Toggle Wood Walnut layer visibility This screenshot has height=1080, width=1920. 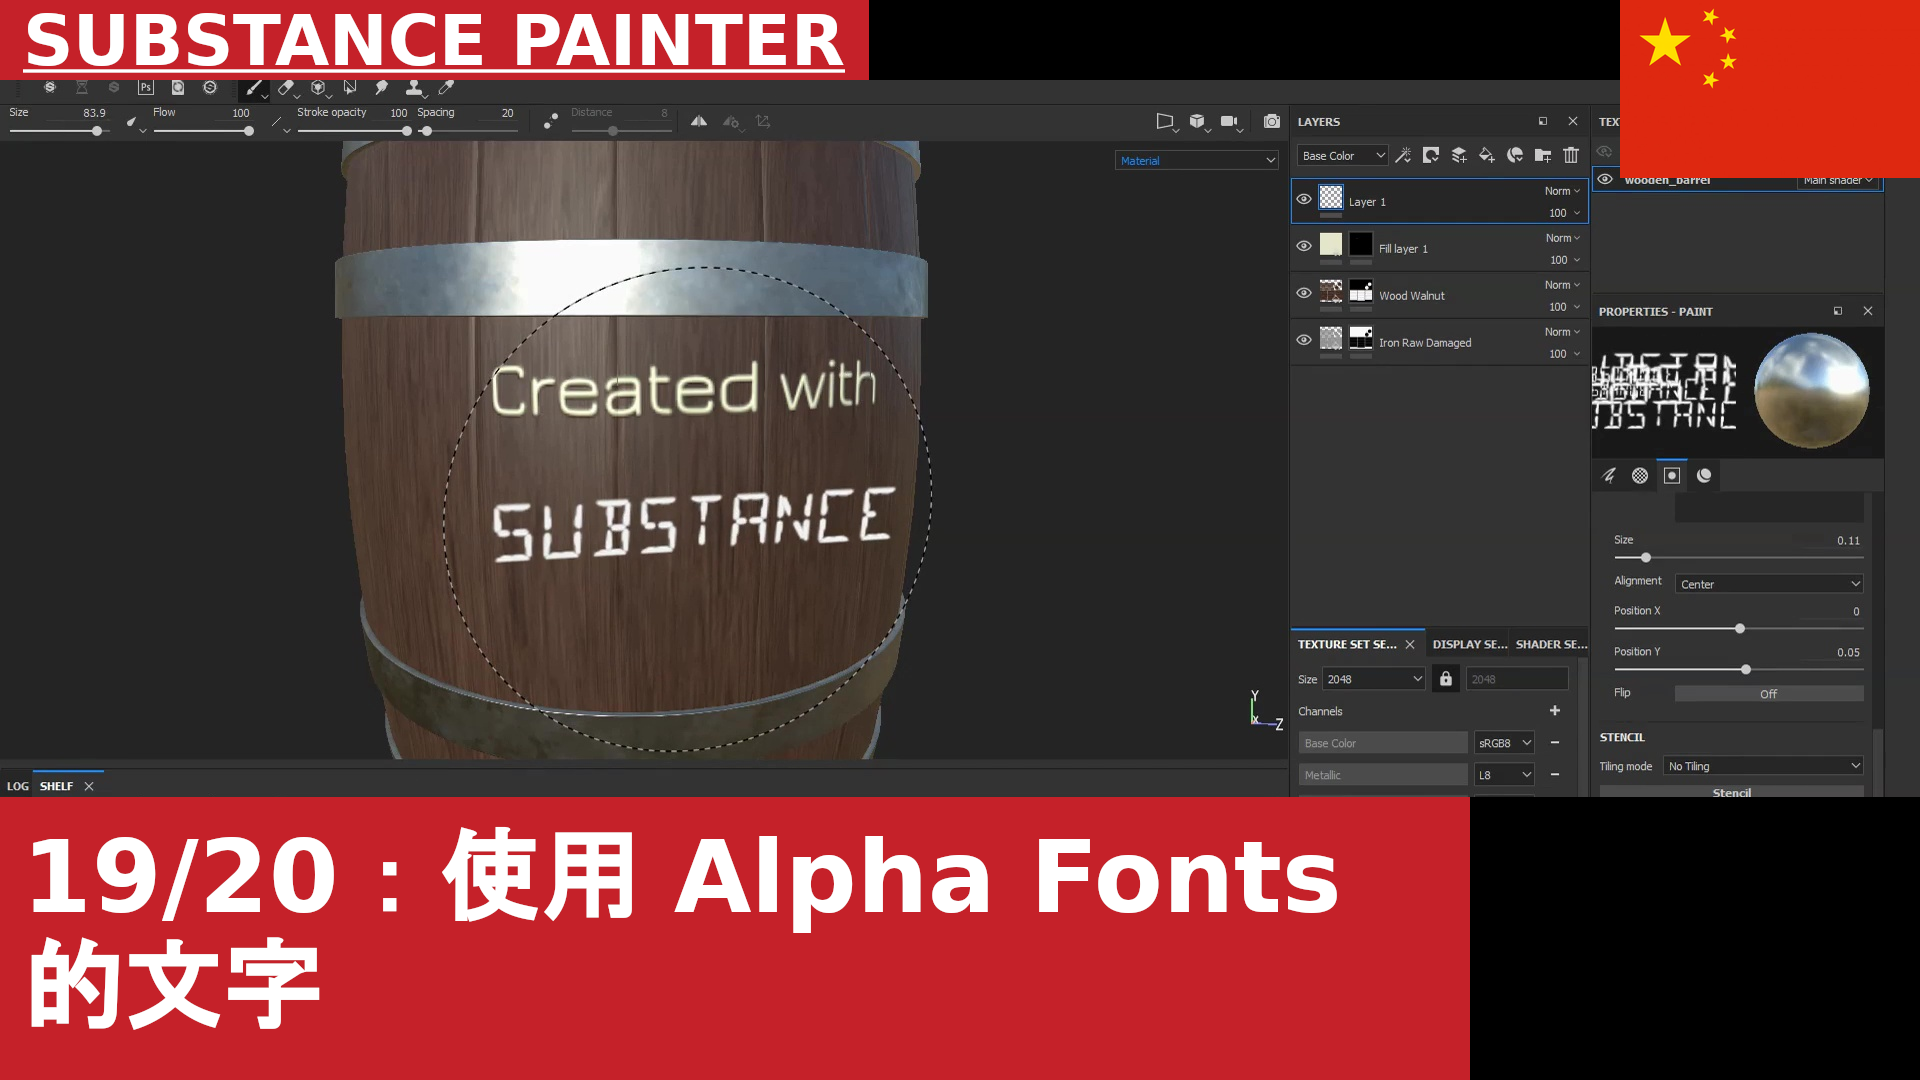[1304, 293]
